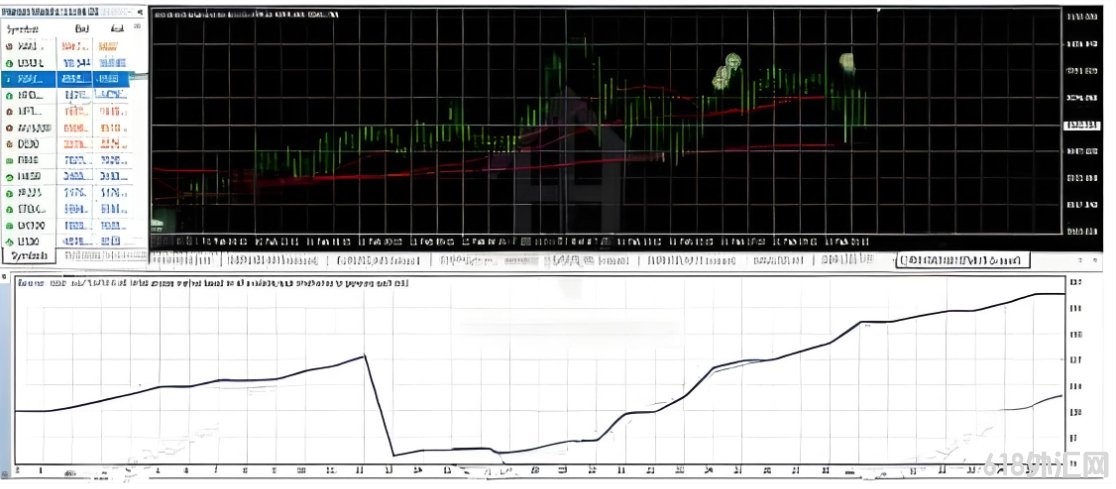Select the highlighted blue row in Market Watch
Screen dimensions: 1116x489
(66, 79)
